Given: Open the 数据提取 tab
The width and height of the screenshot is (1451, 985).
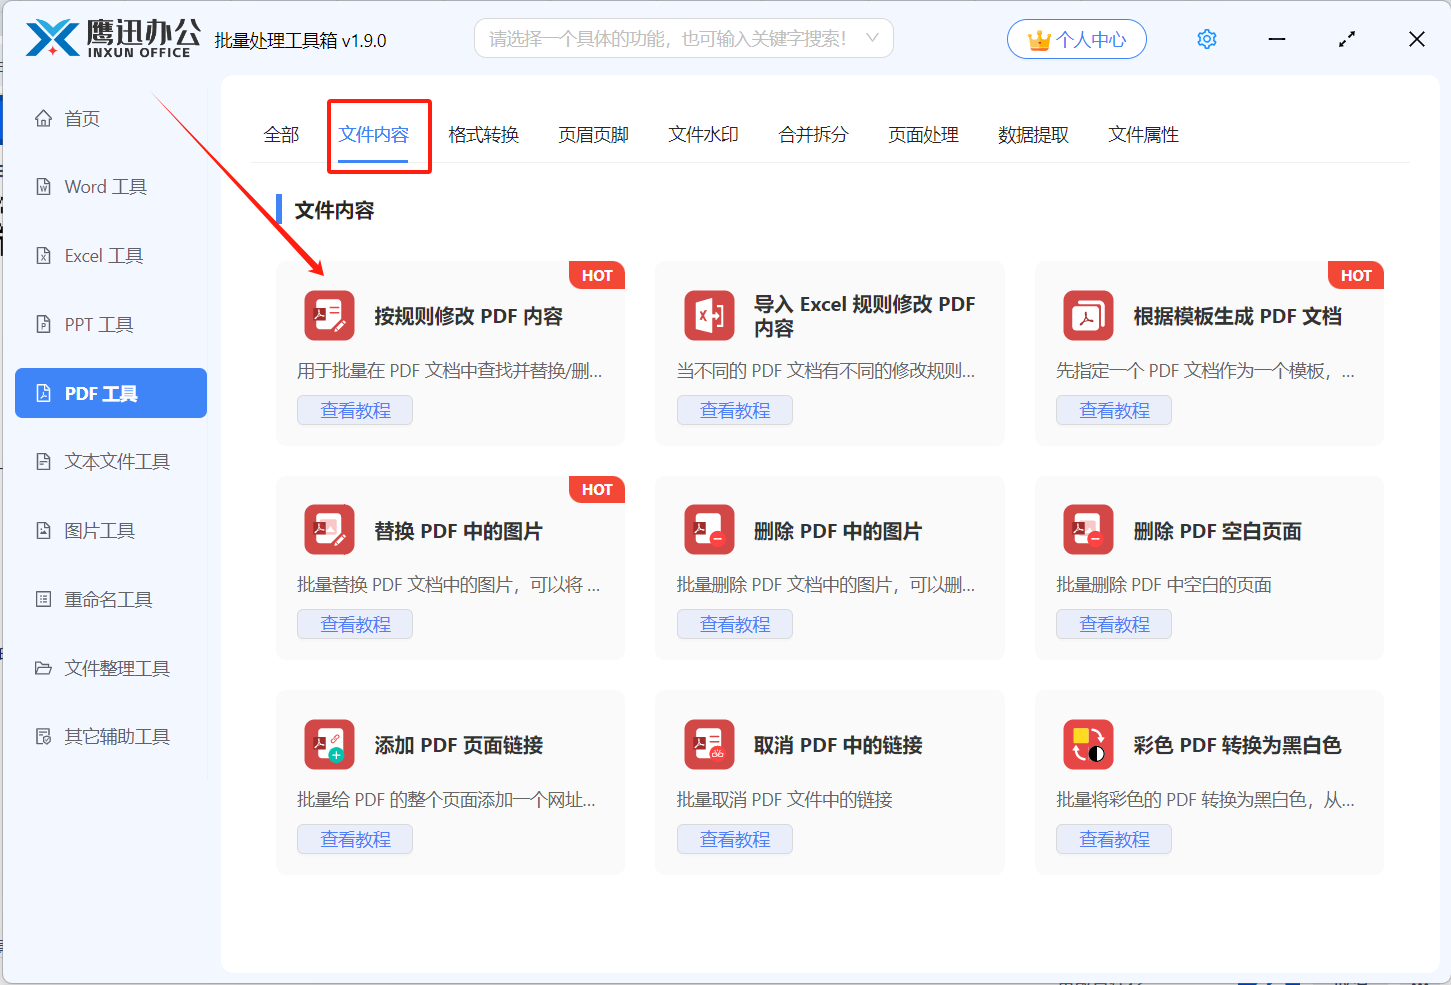Looking at the screenshot, I should pos(1033,134).
